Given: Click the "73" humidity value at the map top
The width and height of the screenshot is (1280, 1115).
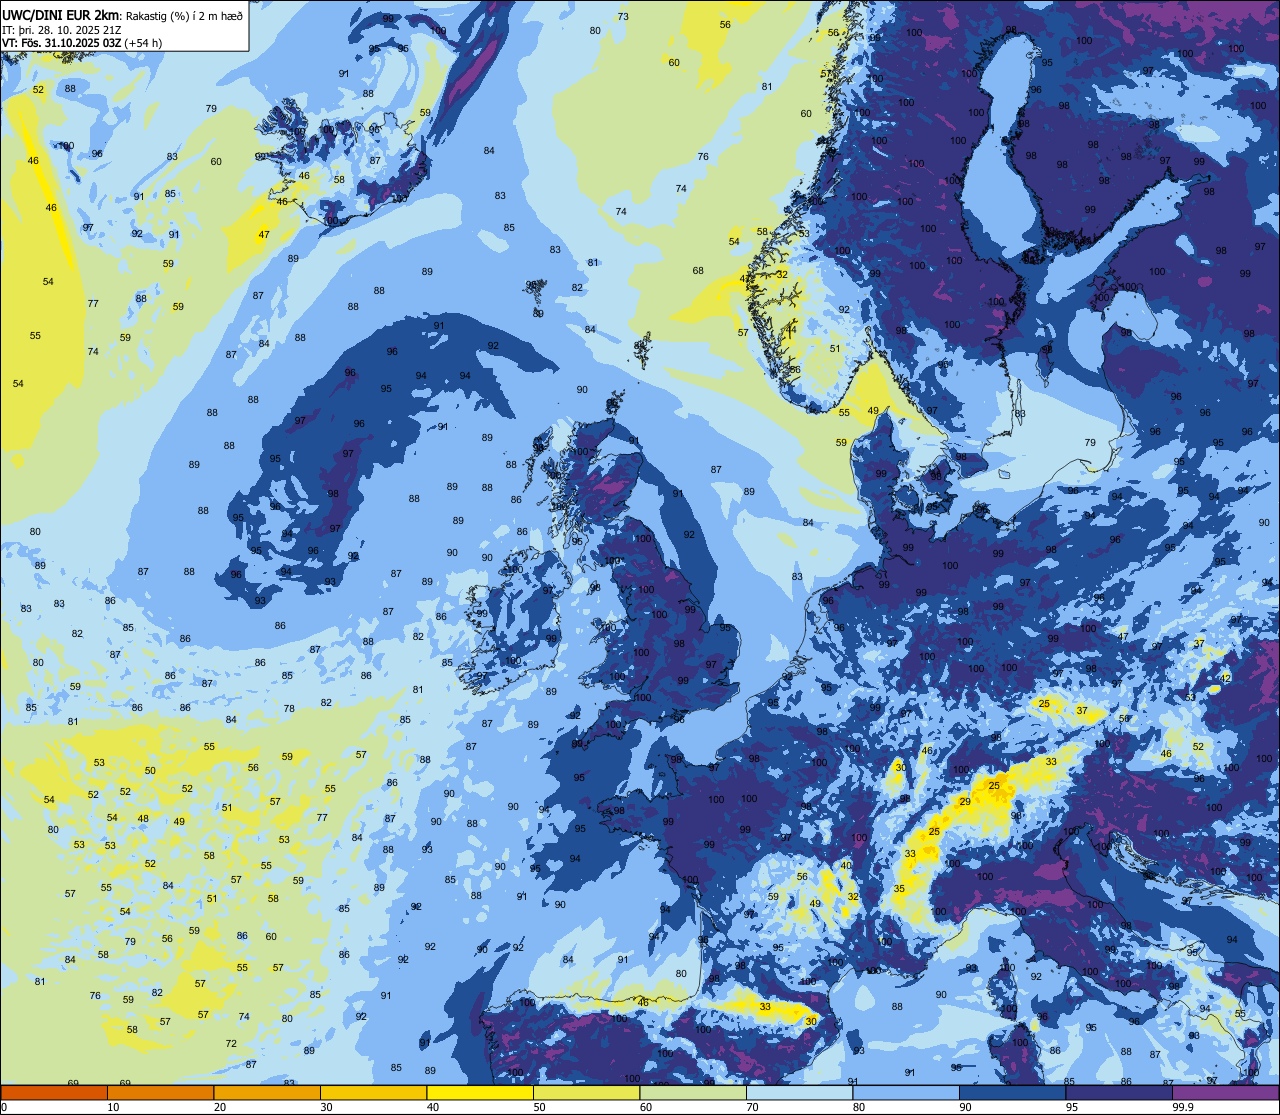Looking at the screenshot, I should (x=623, y=17).
